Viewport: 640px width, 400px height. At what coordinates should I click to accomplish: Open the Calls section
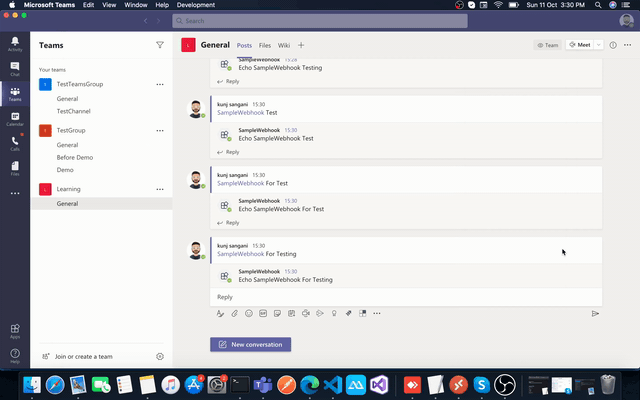click(15, 144)
